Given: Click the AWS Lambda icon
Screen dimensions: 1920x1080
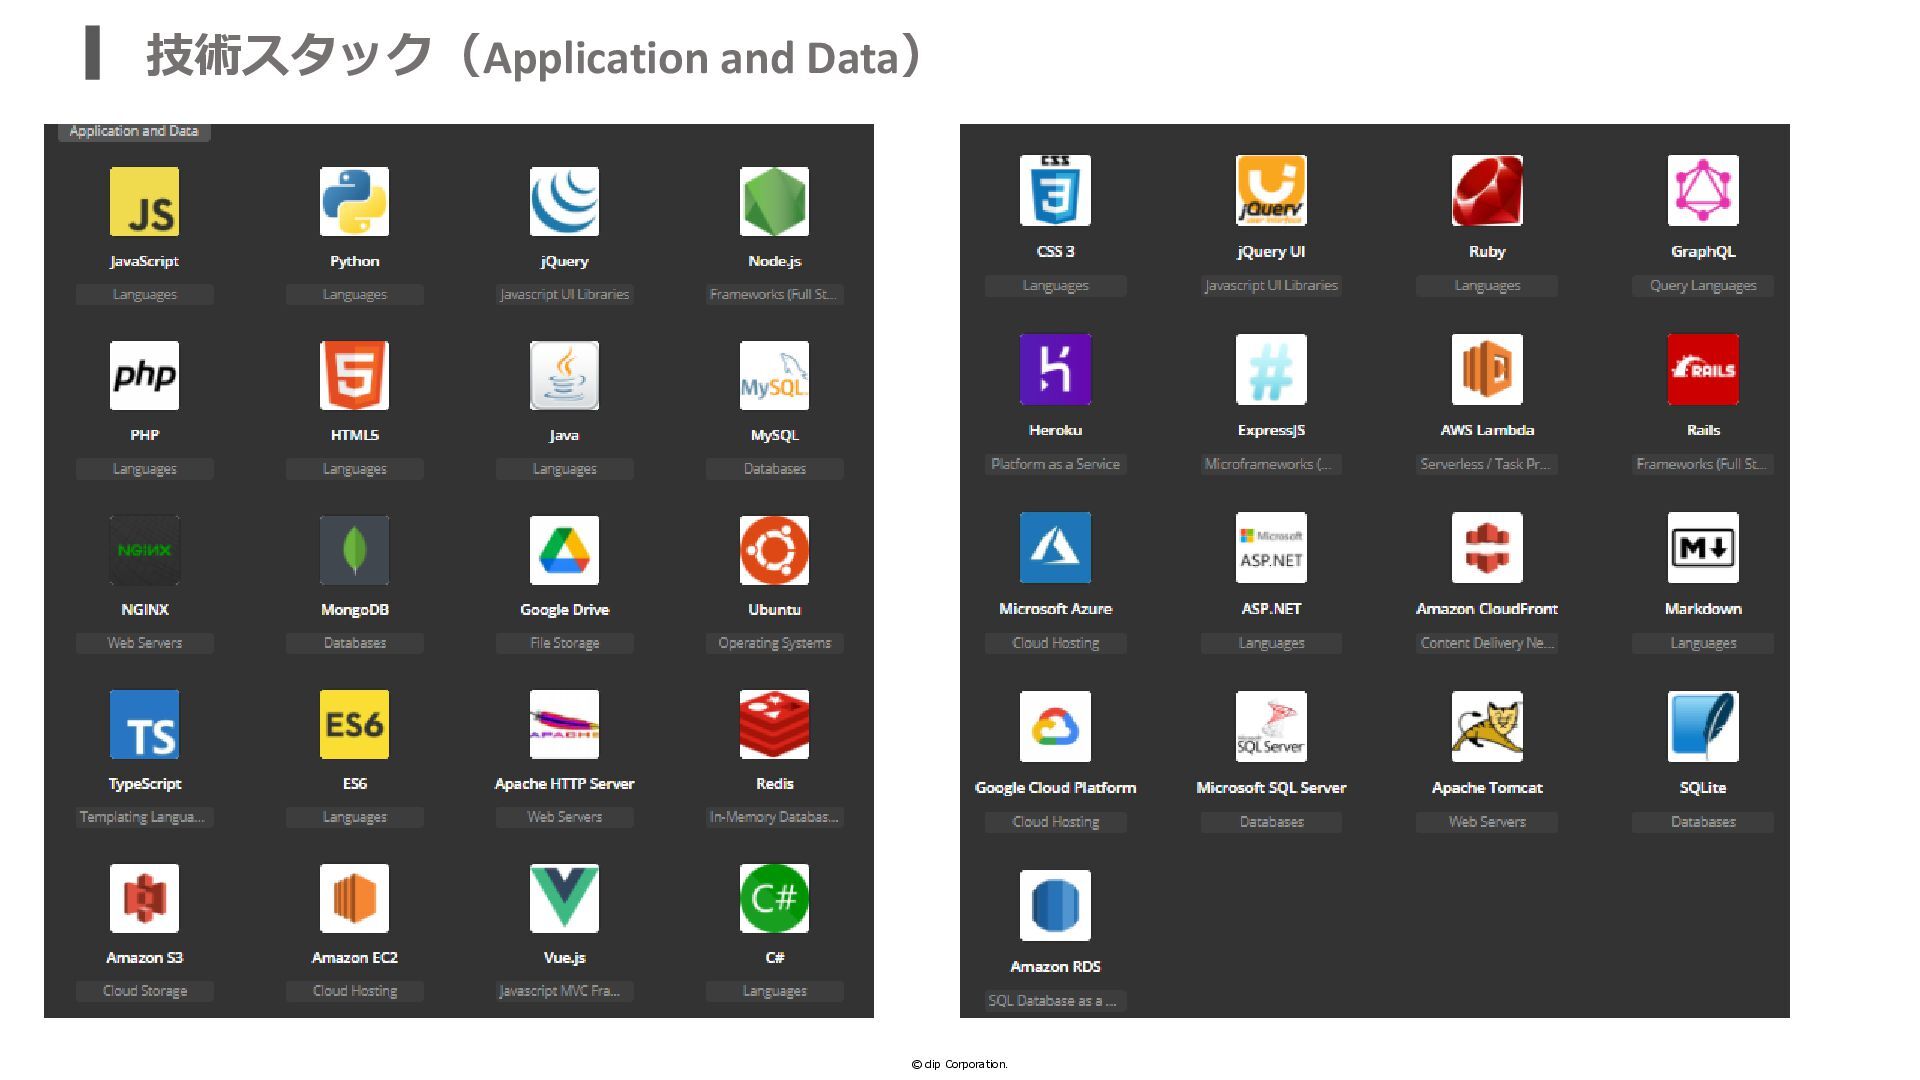Looking at the screenshot, I should pos(1487,369).
